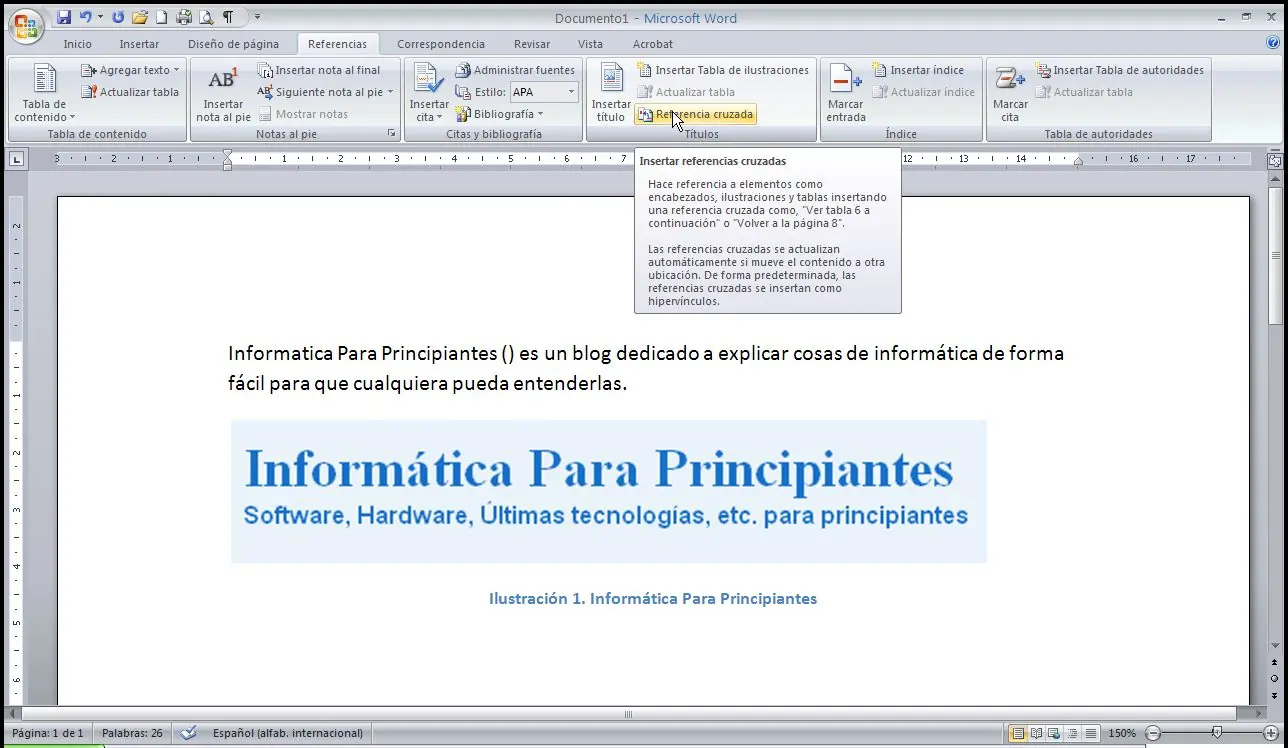
Task: Click Insertar Tabla de ilustraciones
Action: [723, 70]
